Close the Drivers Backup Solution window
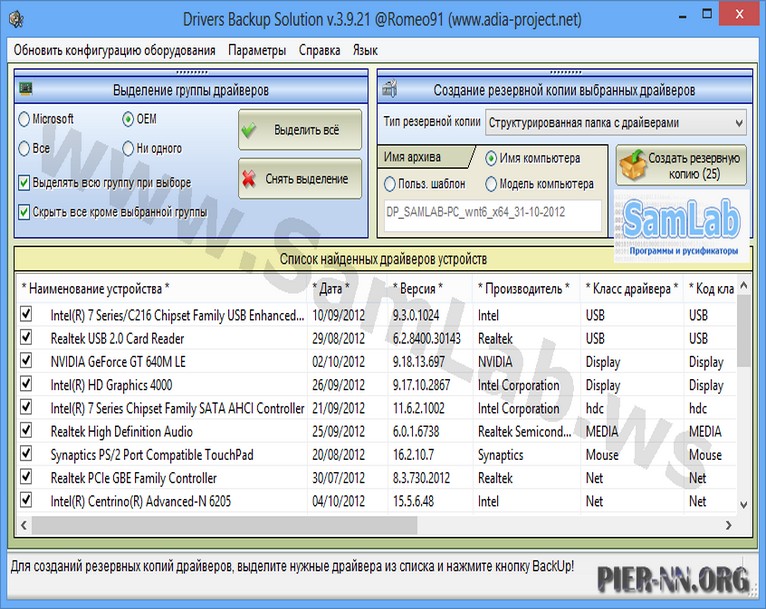This screenshot has height=609, width=766. (x=740, y=15)
